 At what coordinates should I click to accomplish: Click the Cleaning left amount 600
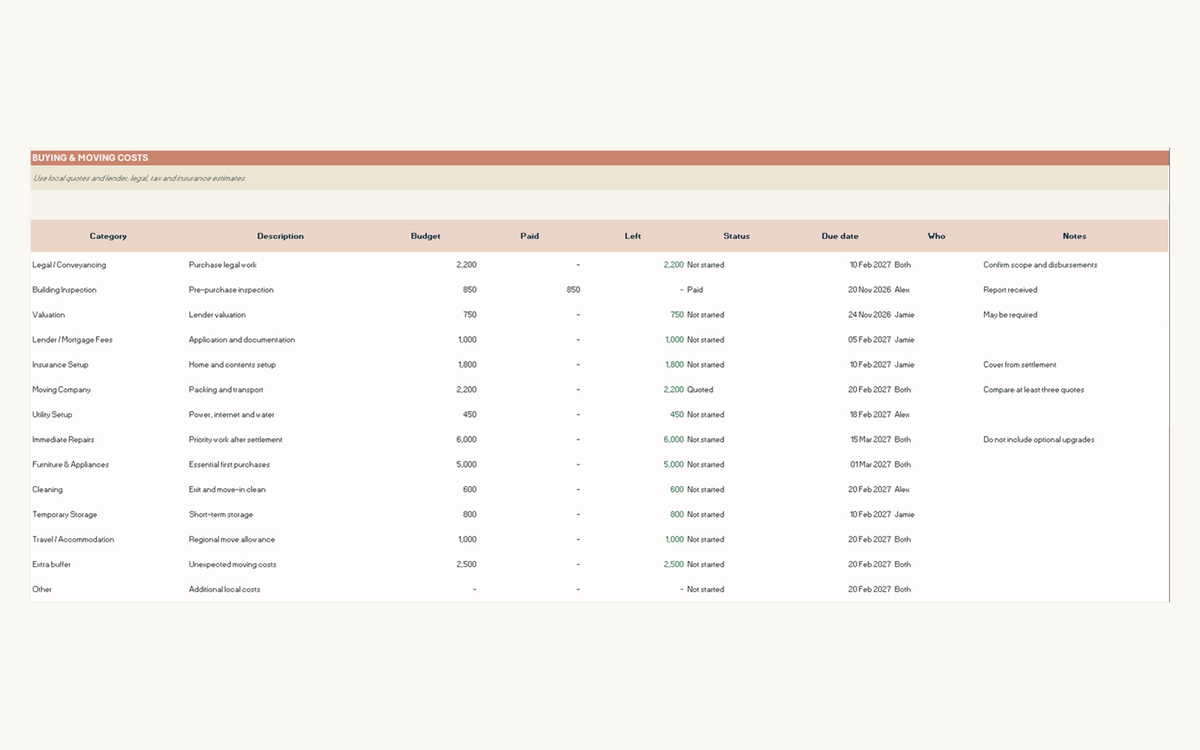(677, 490)
